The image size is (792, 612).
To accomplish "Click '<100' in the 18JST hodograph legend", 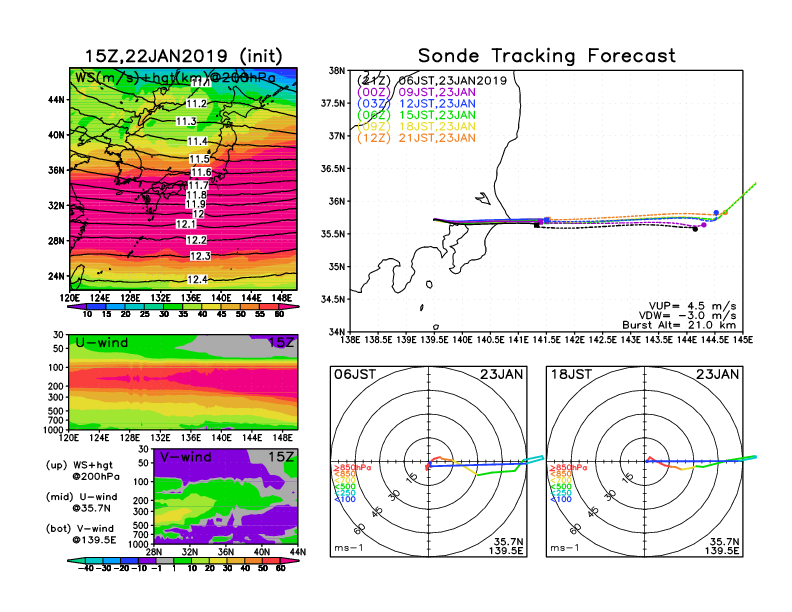I will click(x=561, y=499).
